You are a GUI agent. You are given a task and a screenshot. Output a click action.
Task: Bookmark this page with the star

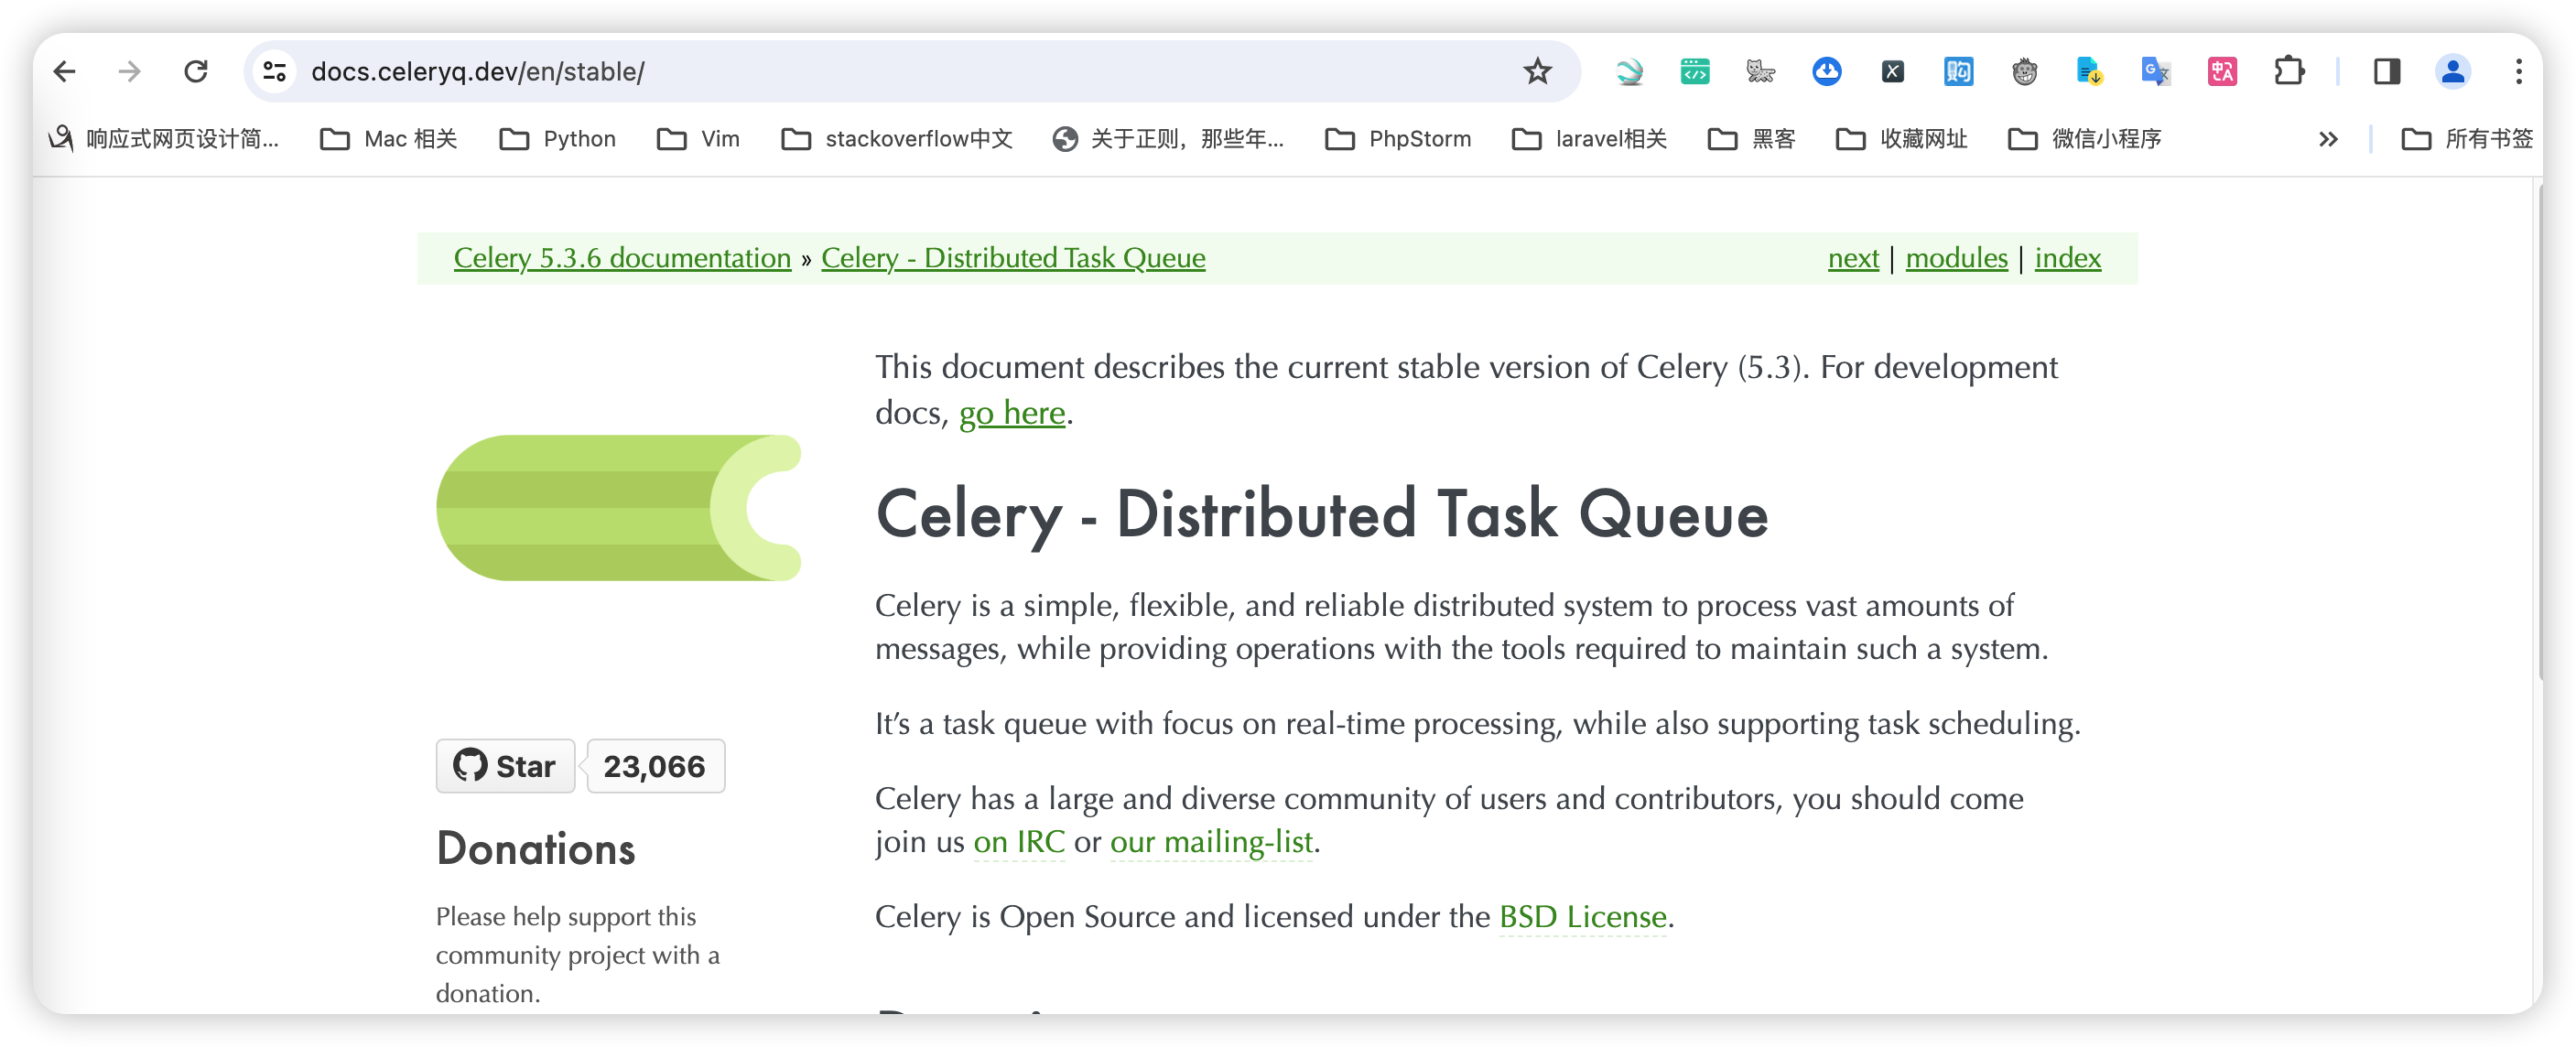click(x=1537, y=71)
